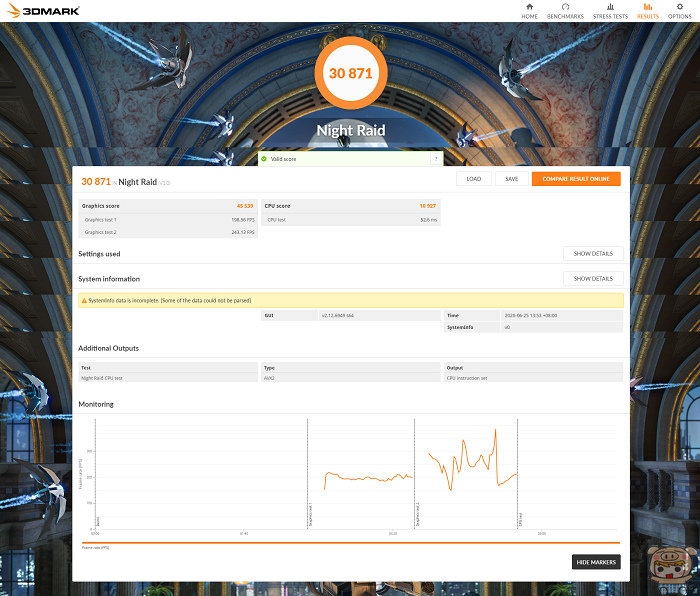The height and width of the screenshot is (596, 700).
Task: Click the Graphics score value 45 539
Action: coord(245,205)
